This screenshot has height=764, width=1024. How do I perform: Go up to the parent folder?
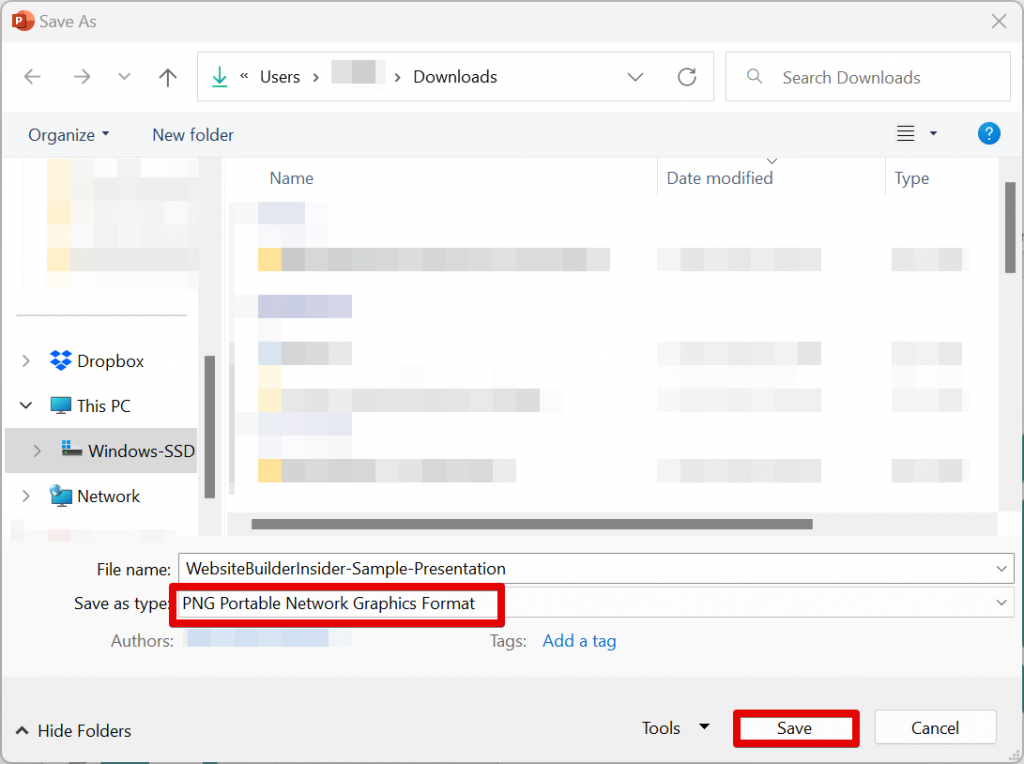[167, 76]
